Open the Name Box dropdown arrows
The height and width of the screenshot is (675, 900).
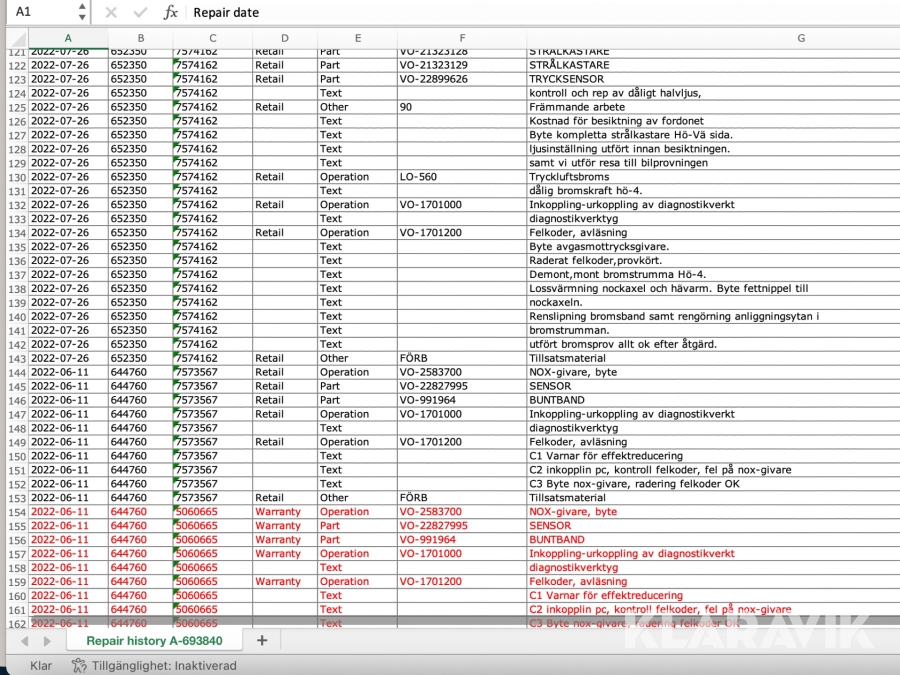(x=81, y=13)
